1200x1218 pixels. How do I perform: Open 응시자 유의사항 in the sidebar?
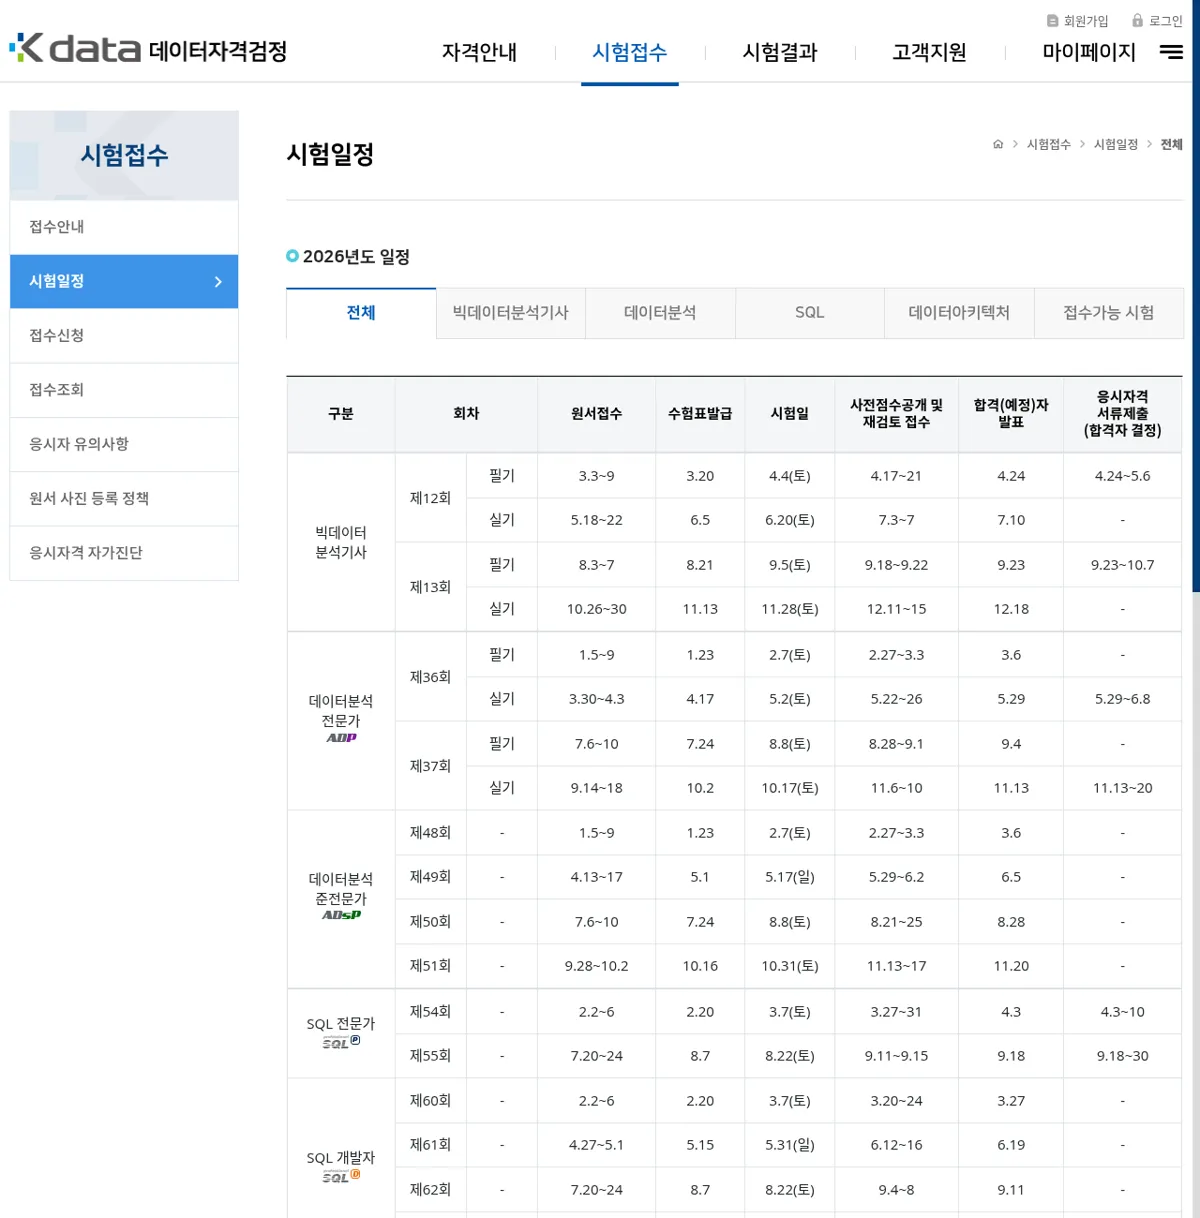(x=124, y=444)
